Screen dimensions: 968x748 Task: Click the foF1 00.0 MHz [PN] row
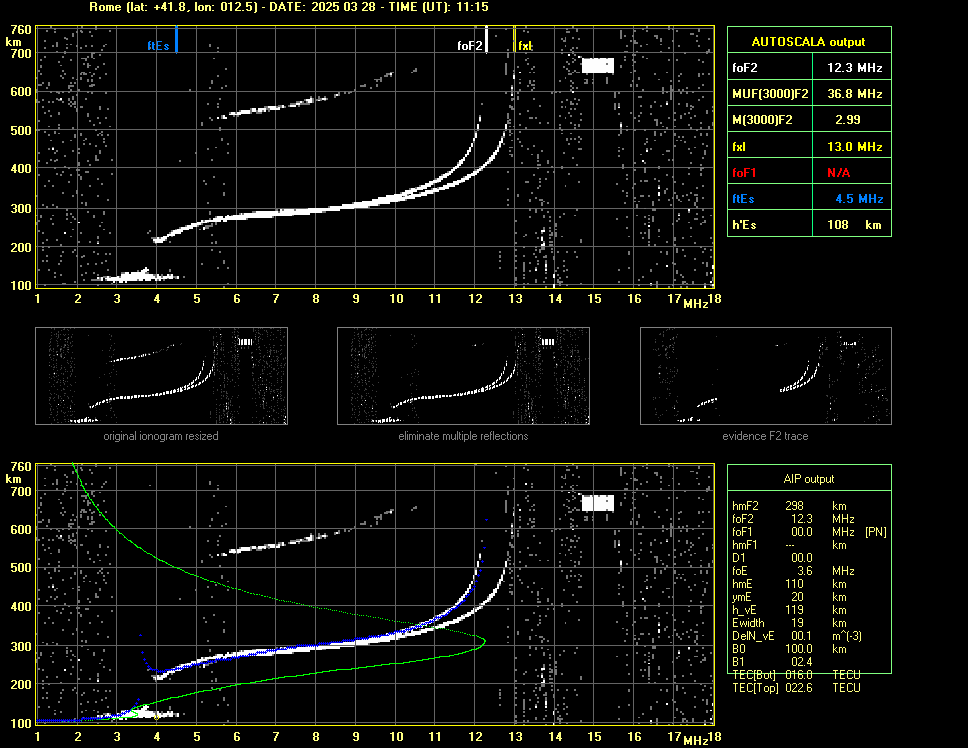pyautogui.click(x=809, y=532)
